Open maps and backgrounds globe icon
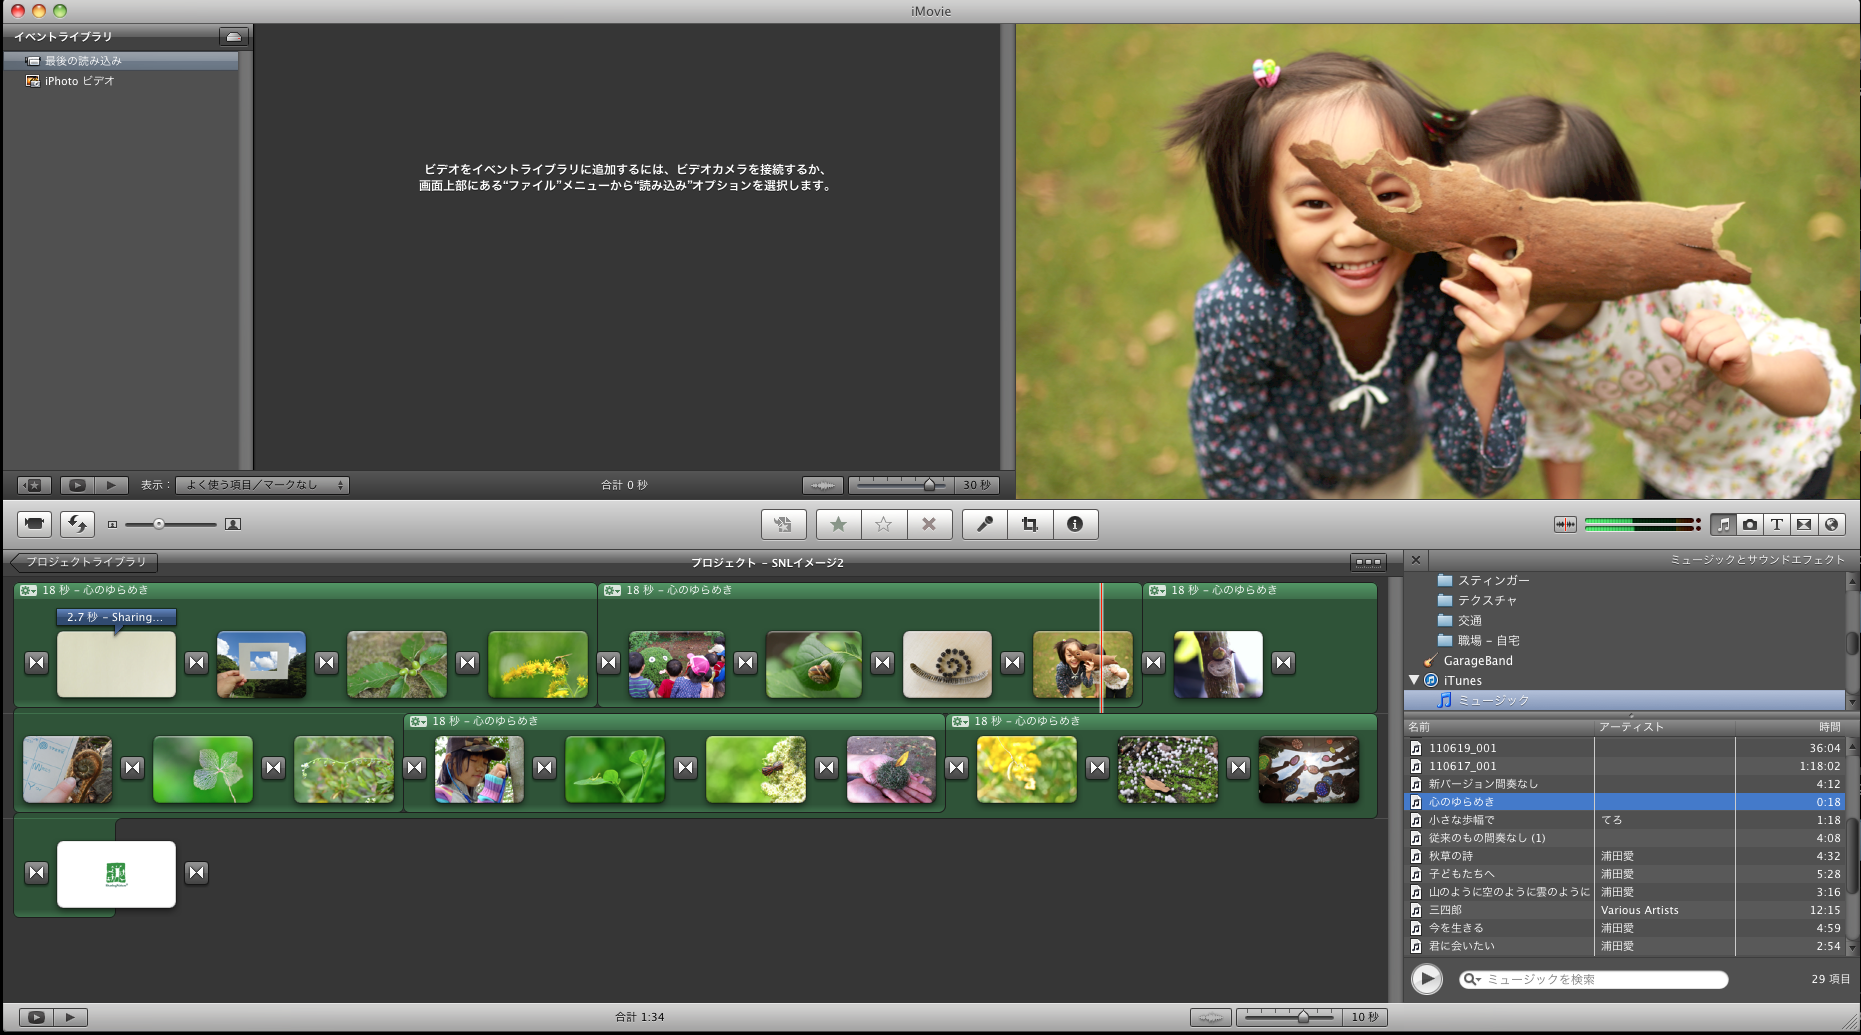 [1831, 524]
